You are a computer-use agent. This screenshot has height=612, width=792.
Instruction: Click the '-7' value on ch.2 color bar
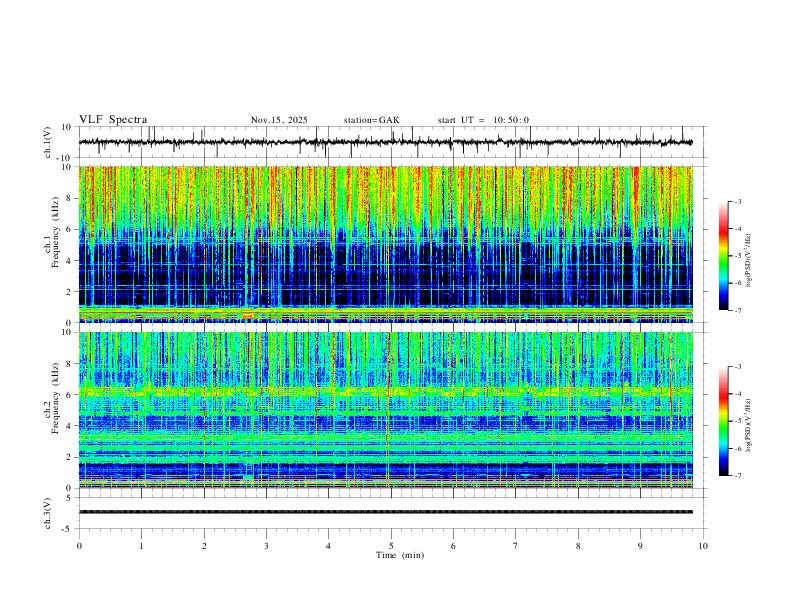[x=737, y=475]
